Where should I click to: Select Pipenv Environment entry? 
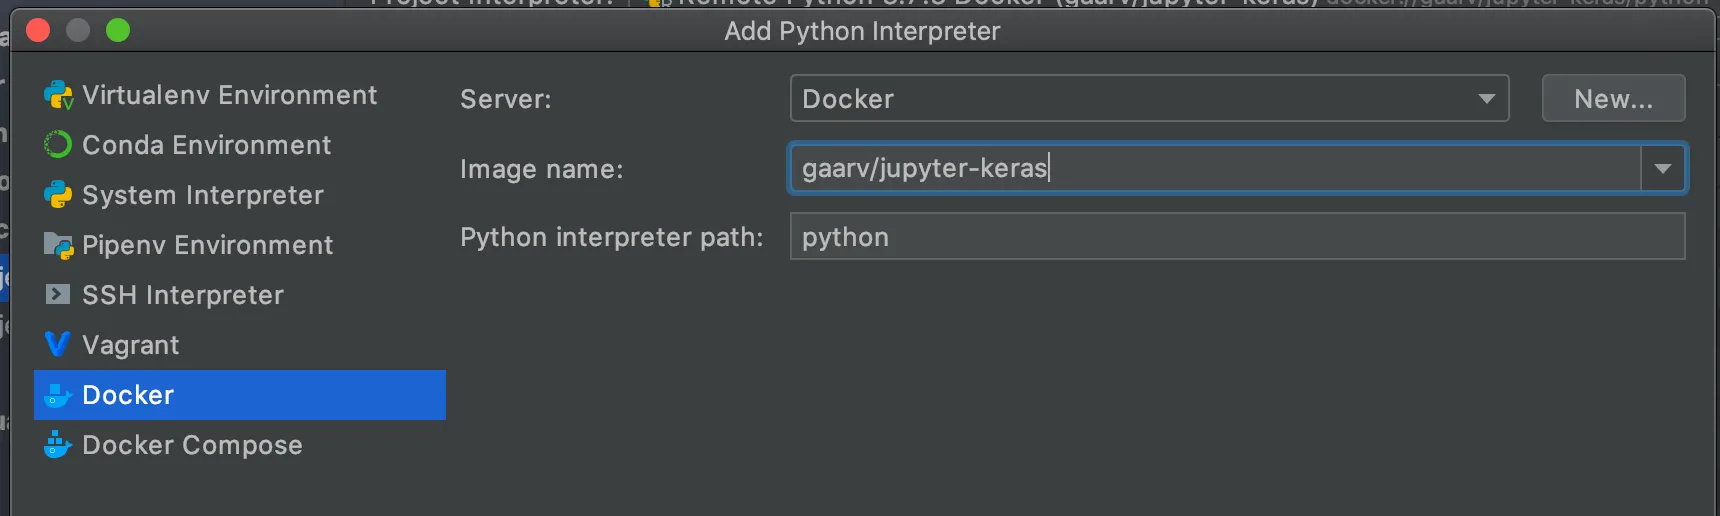point(207,245)
